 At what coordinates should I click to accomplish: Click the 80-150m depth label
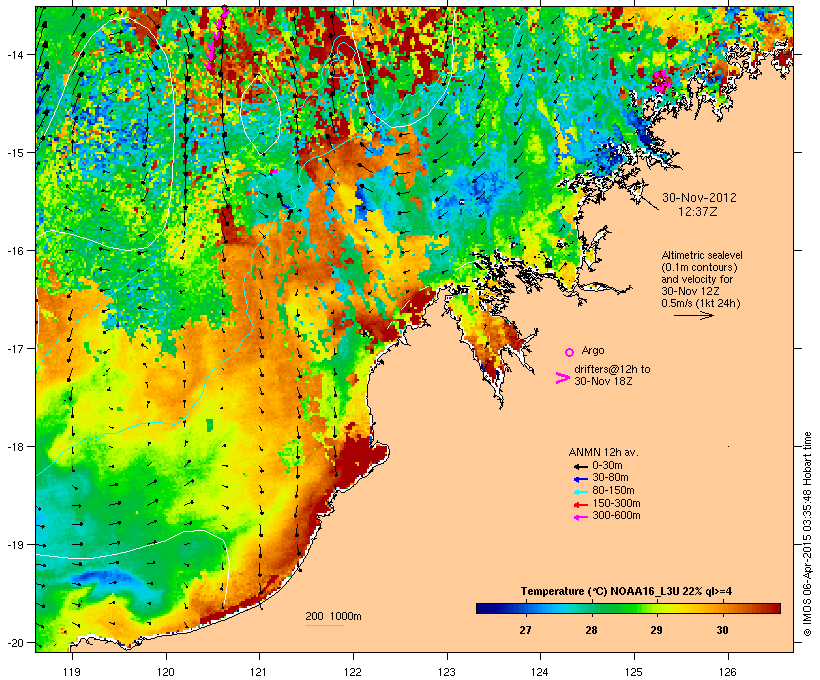613,491
